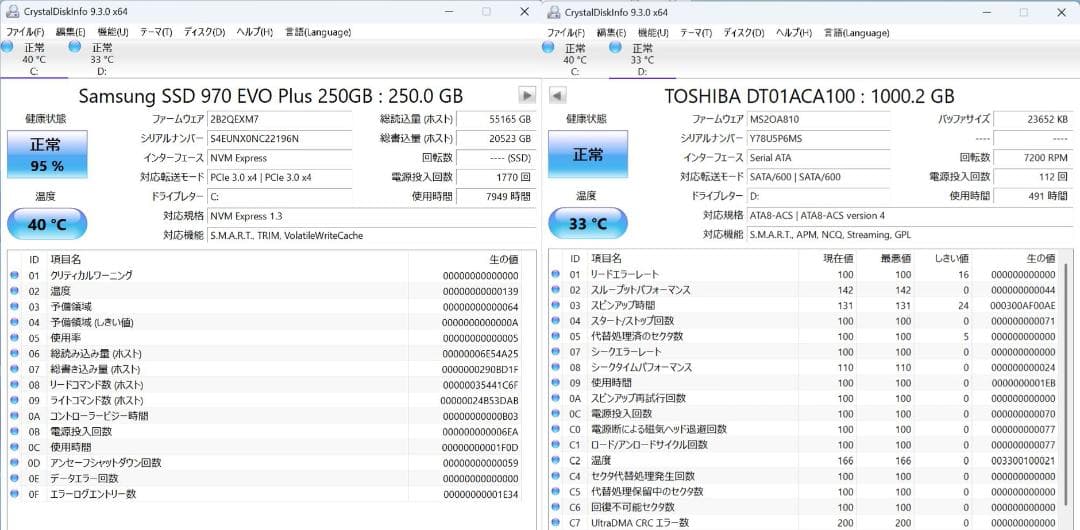Go to previous disk arrow in right window
Viewport: 1080px width, 530px height.
pos(558,95)
